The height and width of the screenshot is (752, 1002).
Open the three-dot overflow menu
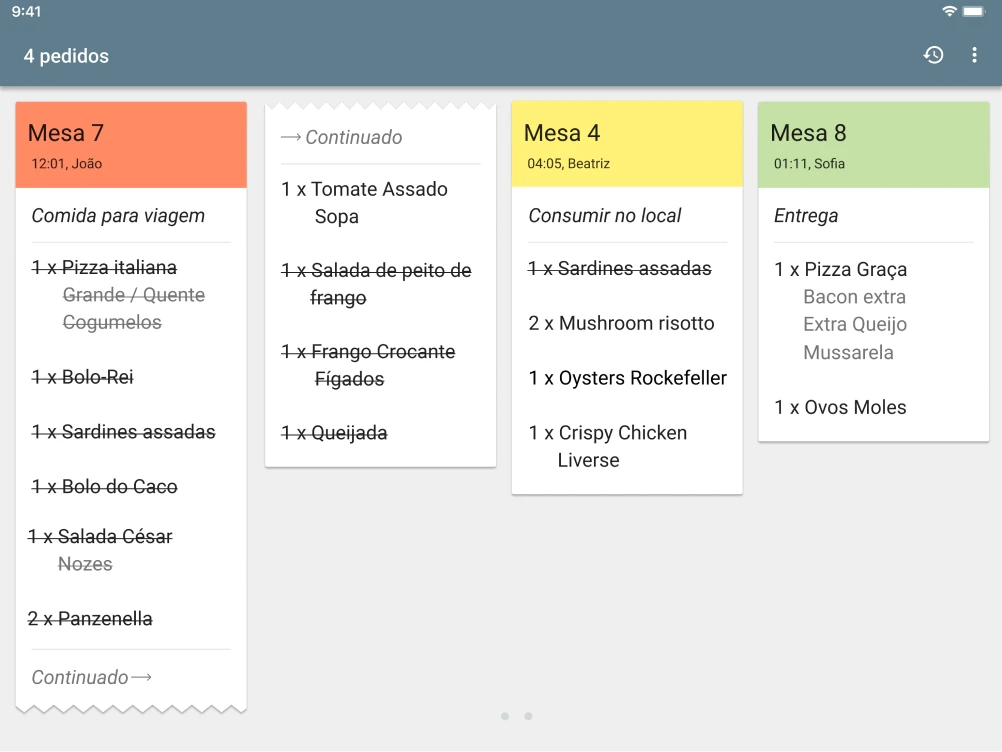pos(974,56)
